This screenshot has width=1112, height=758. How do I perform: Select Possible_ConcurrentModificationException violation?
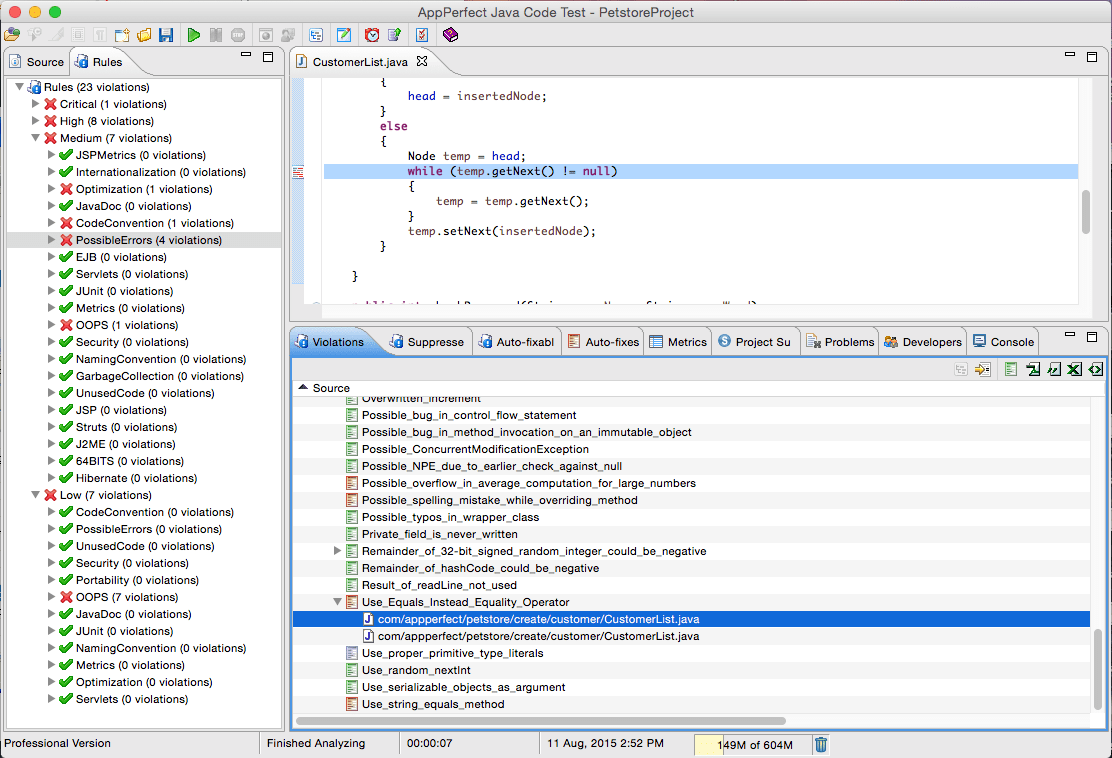[x=475, y=449]
